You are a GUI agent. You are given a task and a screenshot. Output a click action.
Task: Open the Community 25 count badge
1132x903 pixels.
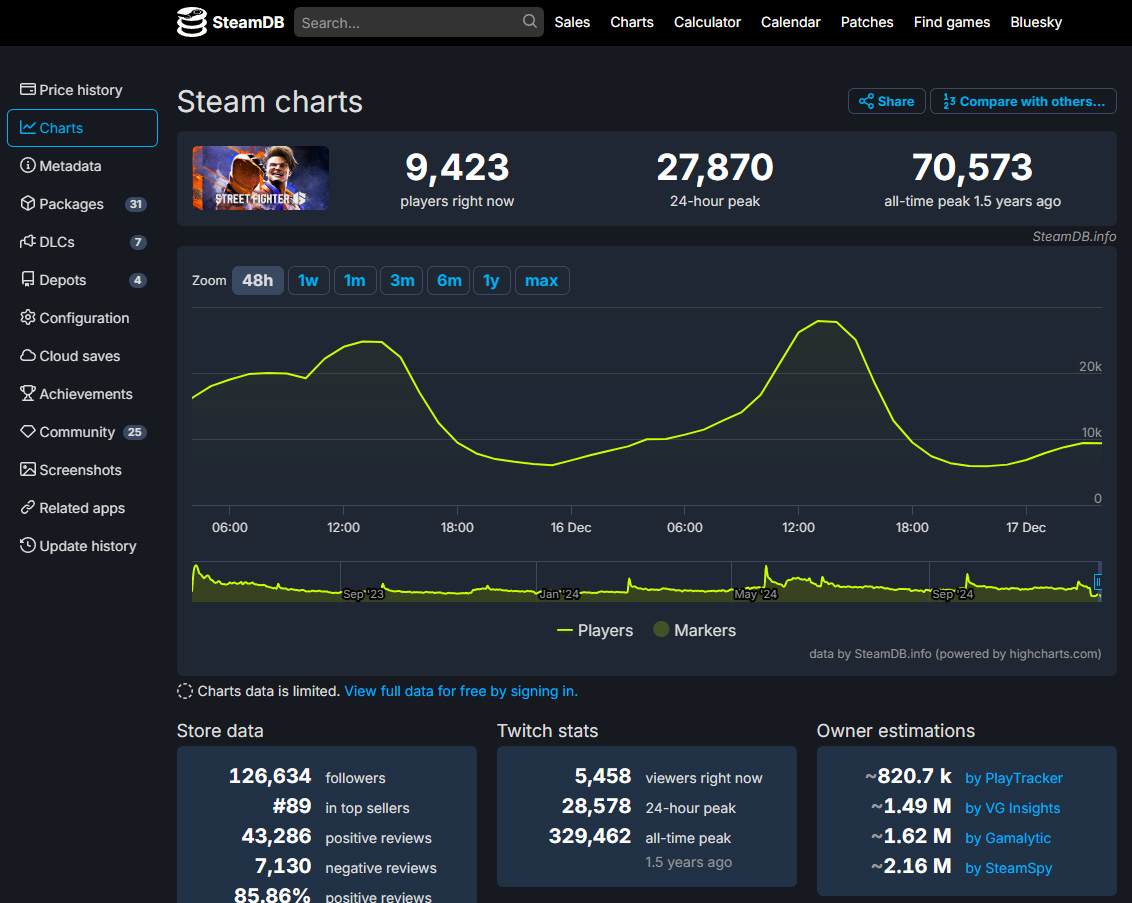click(134, 432)
